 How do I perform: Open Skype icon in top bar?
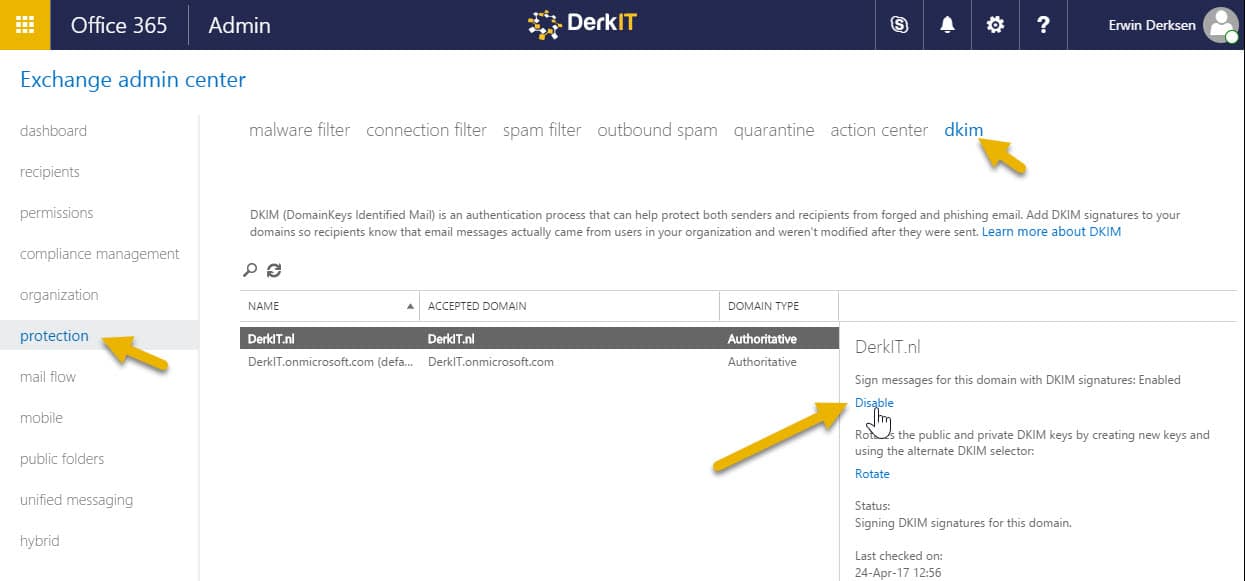coord(899,25)
